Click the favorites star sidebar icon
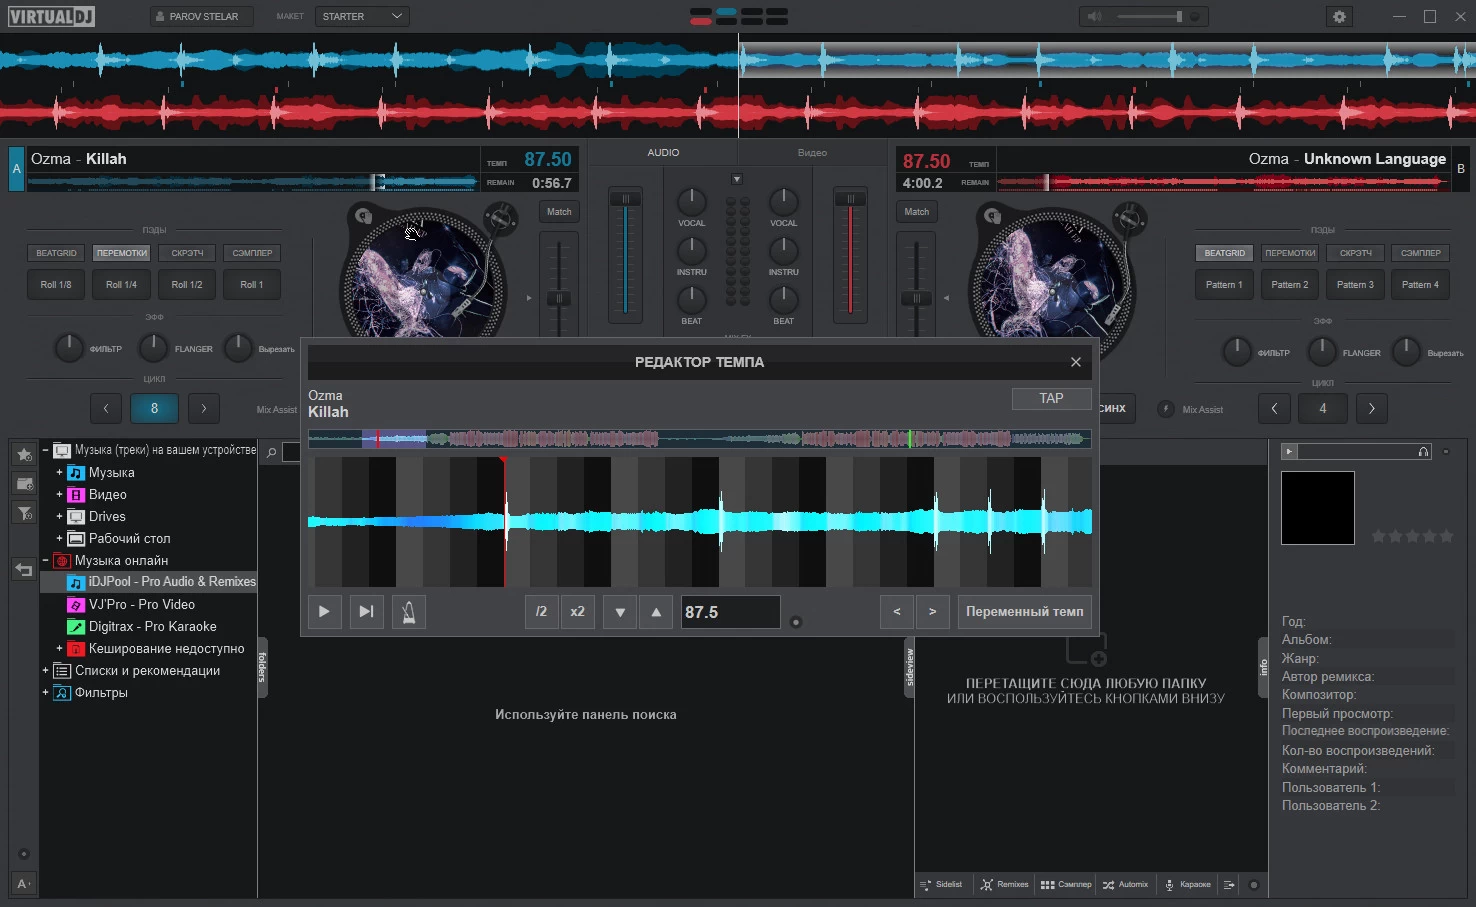 pyautogui.click(x=24, y=455)
